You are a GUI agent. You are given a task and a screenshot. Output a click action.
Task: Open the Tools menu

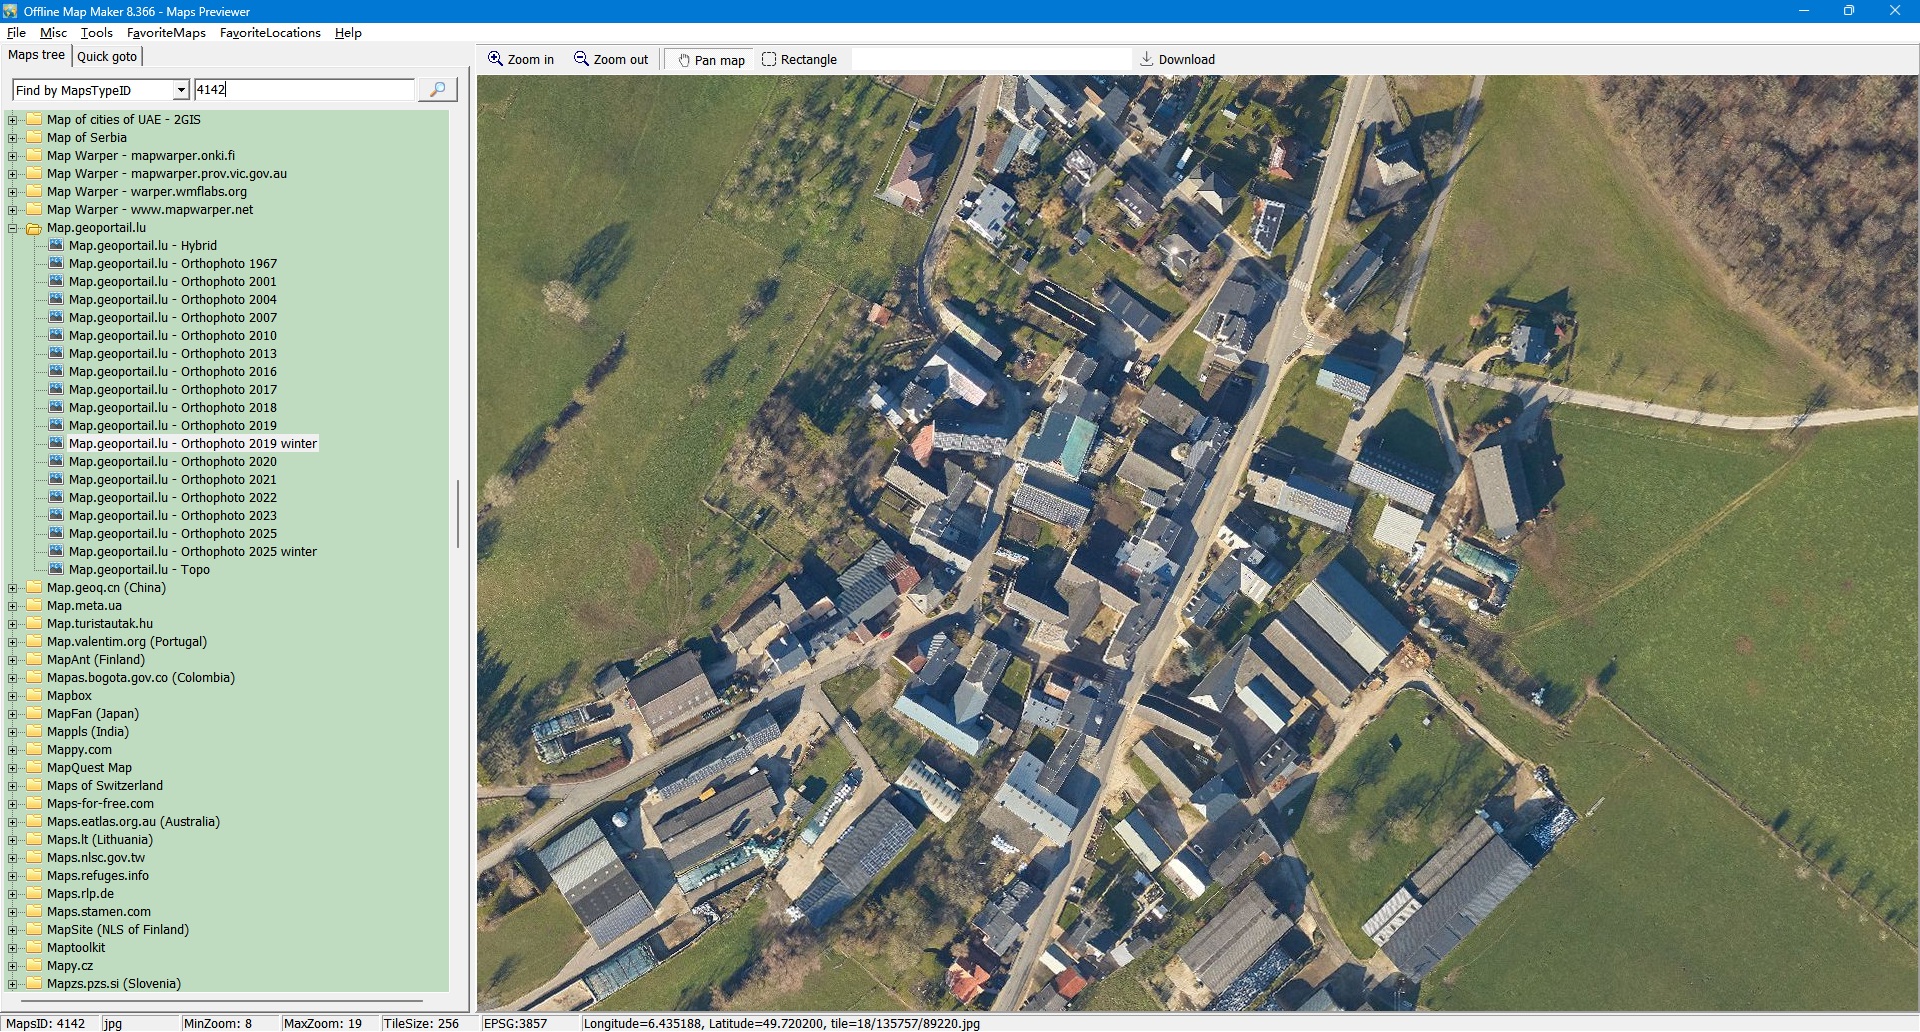(96, 33)
